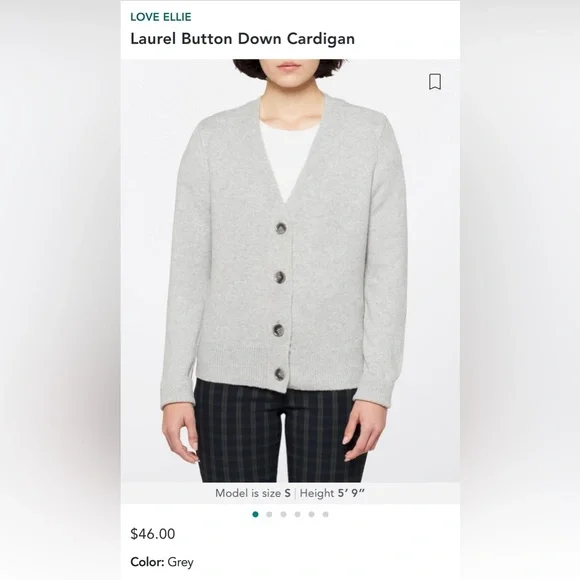Click the bottom cardigan button in photo
This screenshot has width=580, height=580.
coord(280,374)
